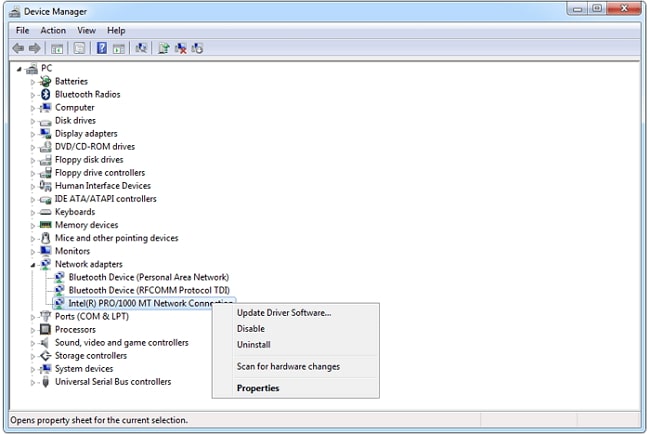Expand the Disk drives node arrow
Viewport: 650px width, 434px height.
(33, 121)
